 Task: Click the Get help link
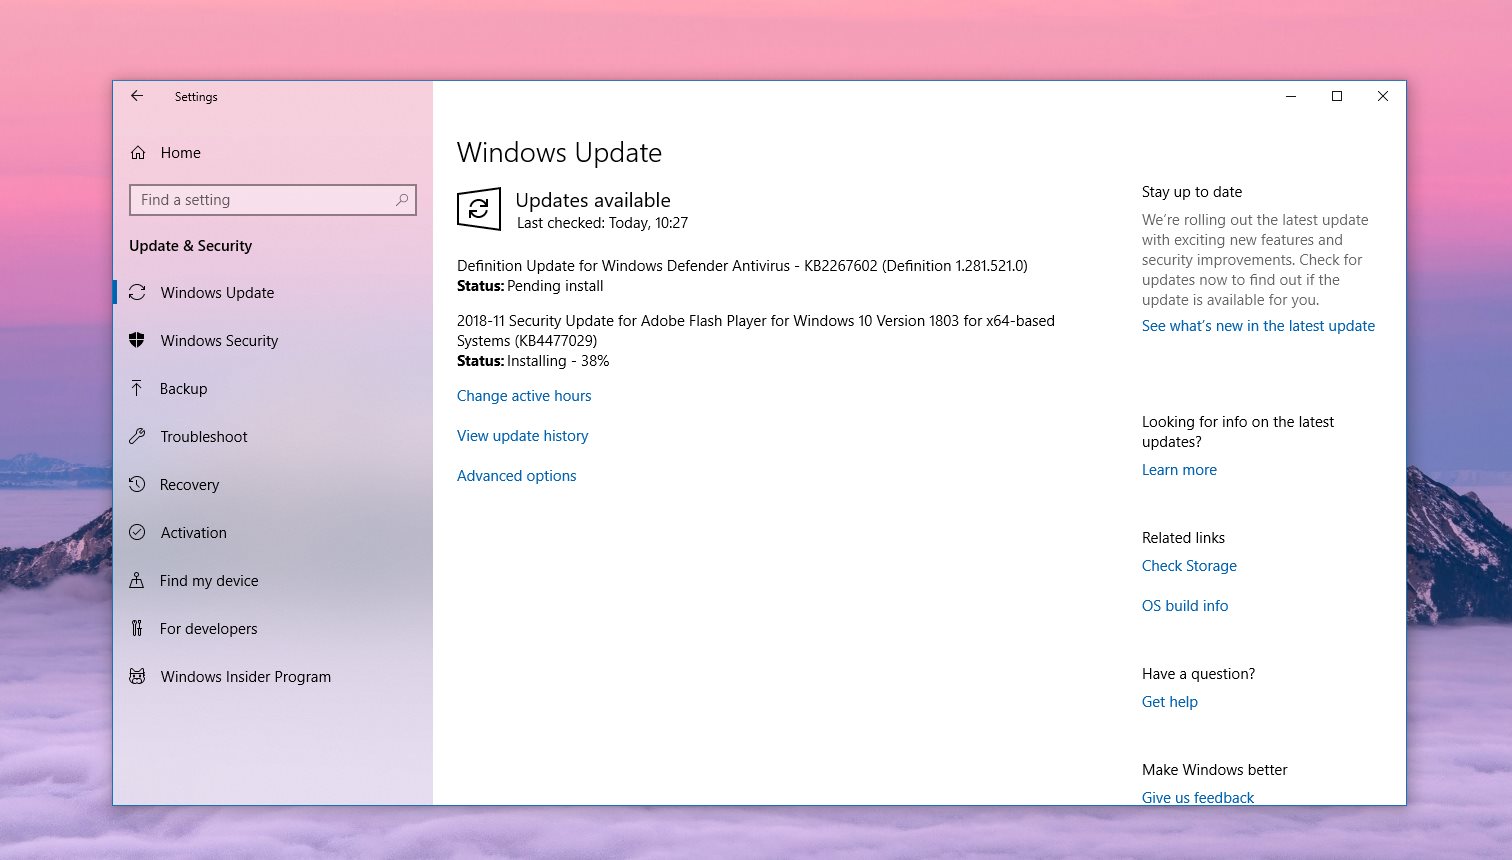pyautogui.click(x=1169, y=702)
